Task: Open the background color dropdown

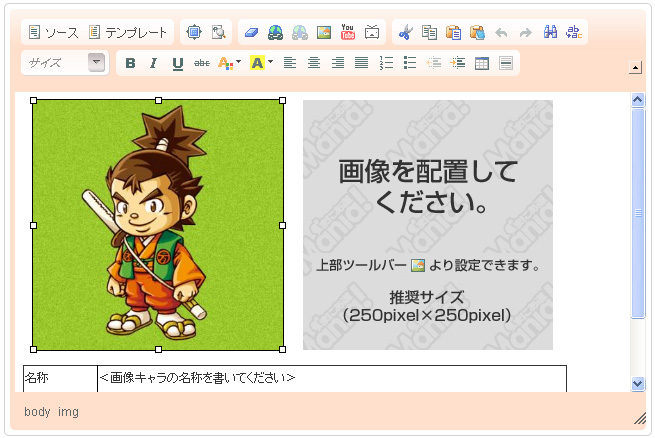Action: [270, 64]
